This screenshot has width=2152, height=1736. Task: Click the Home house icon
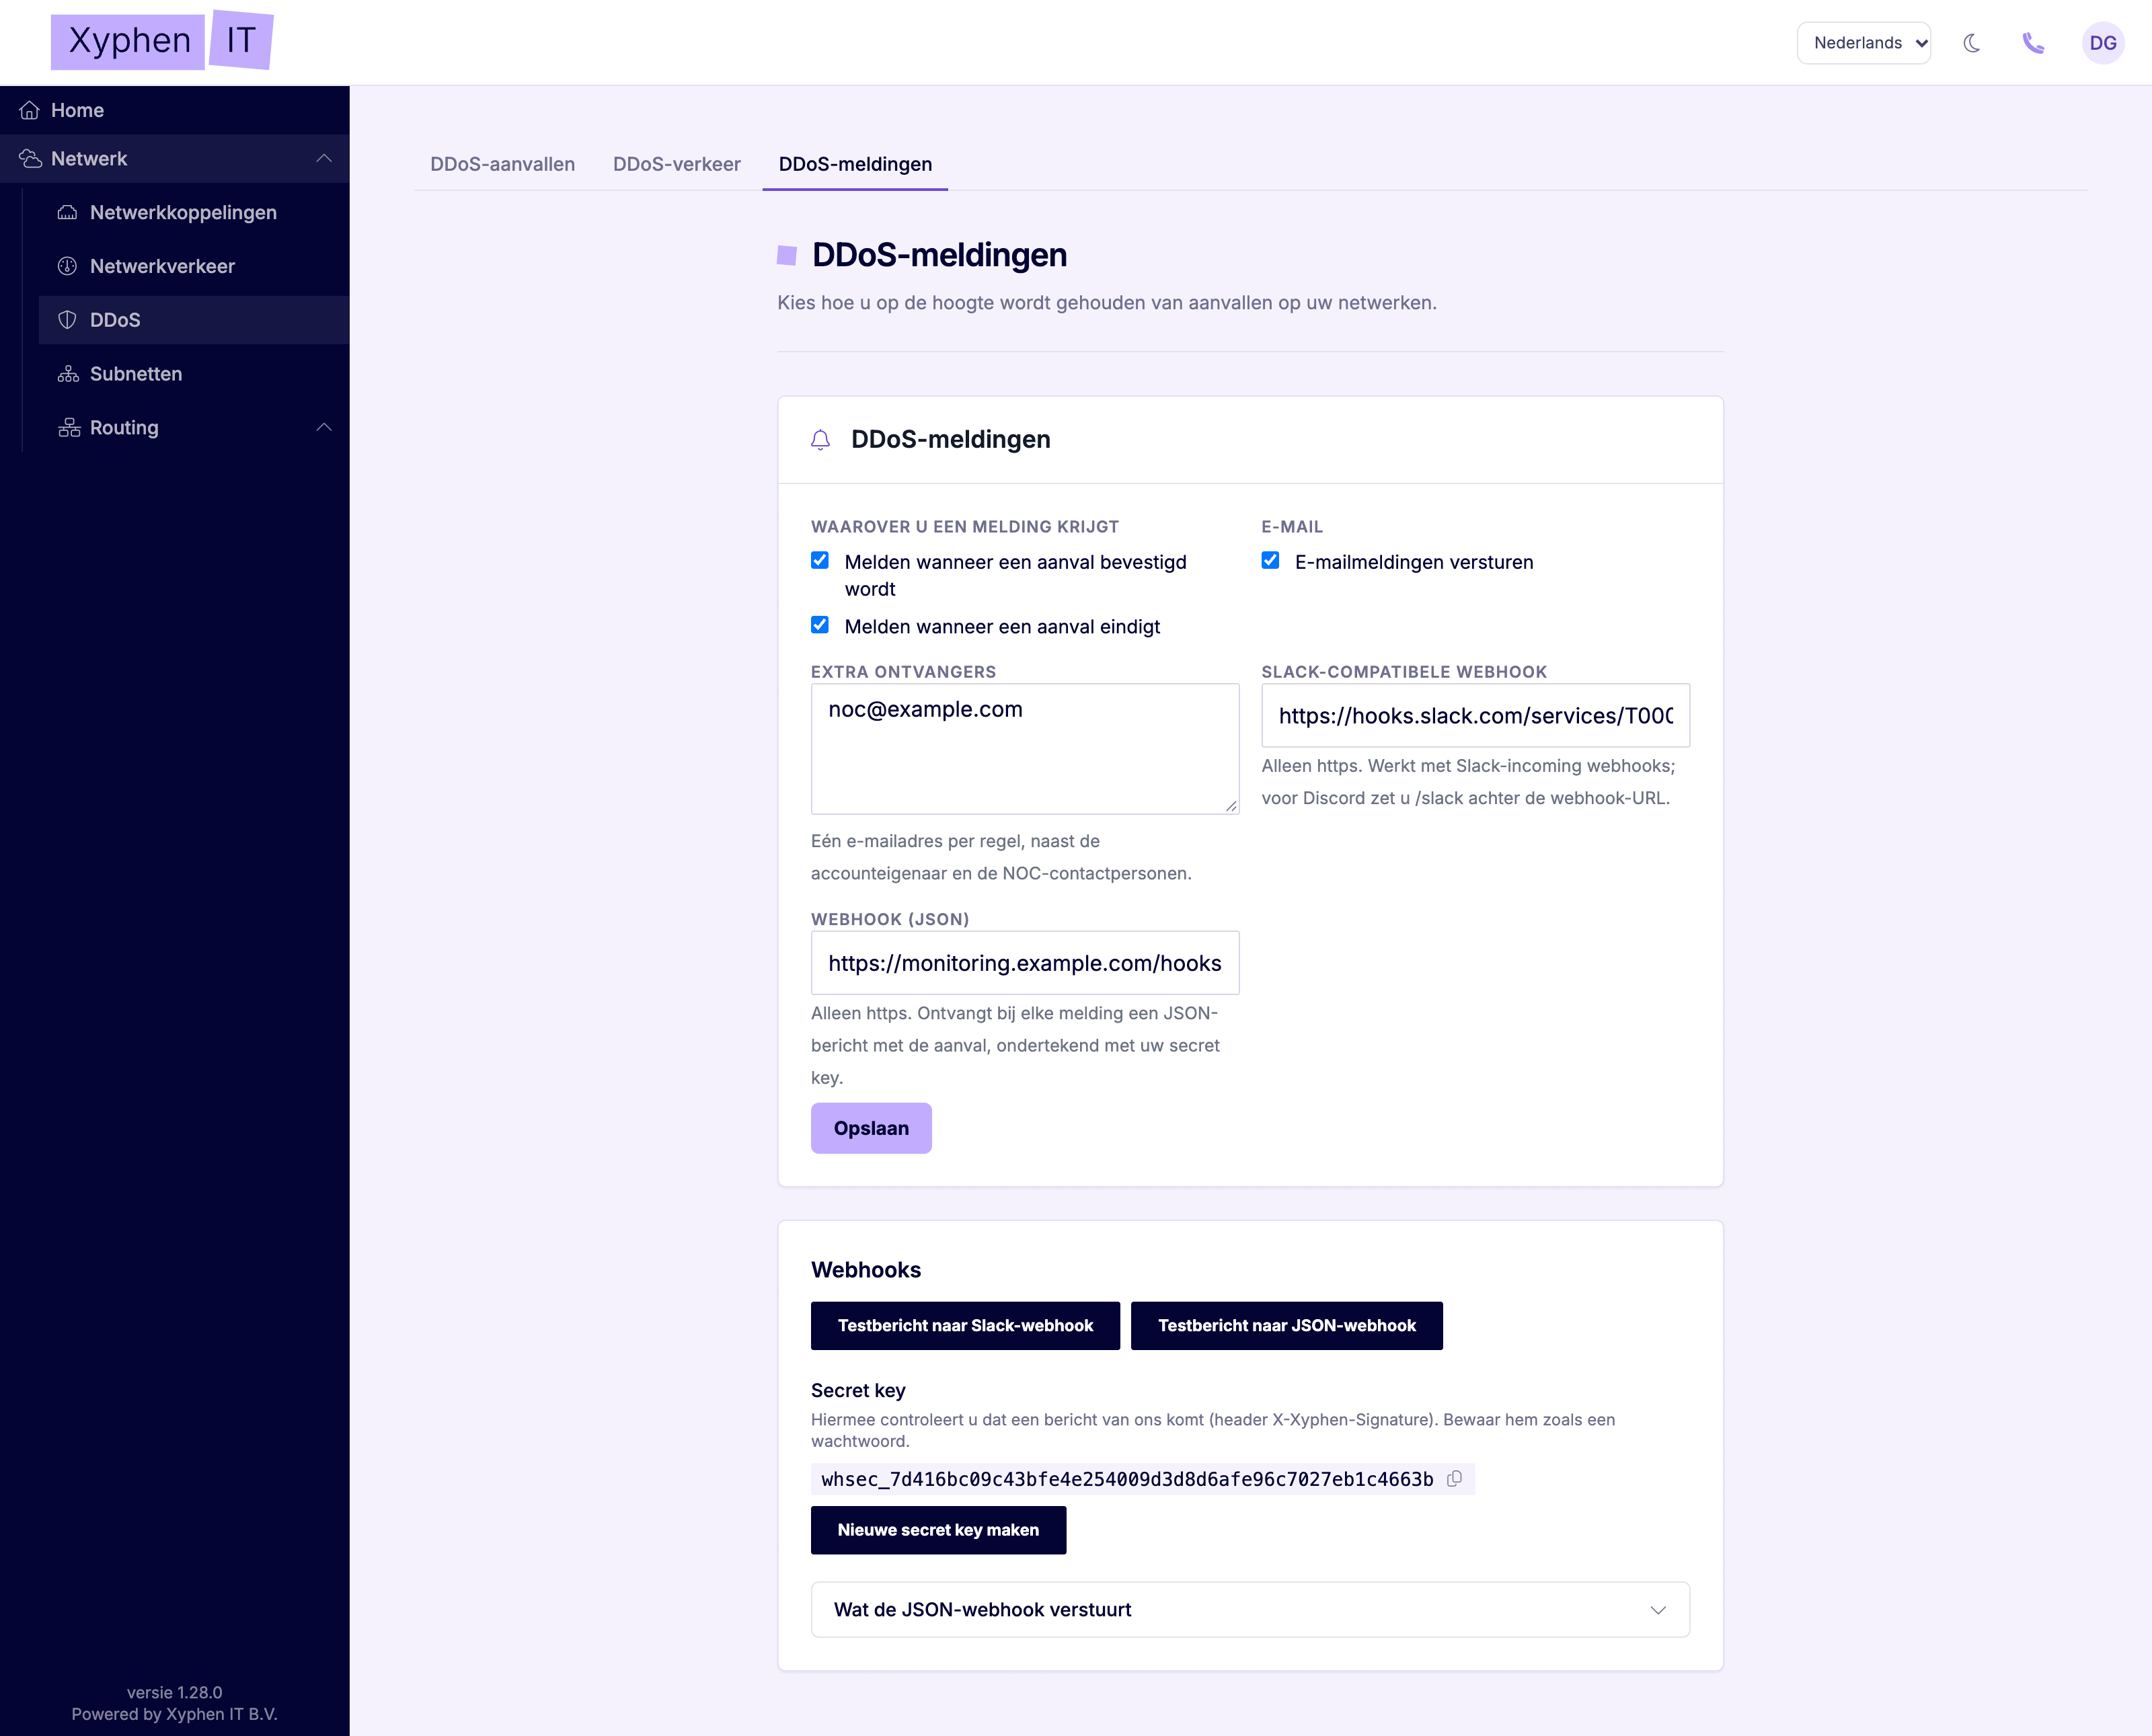(30, 110)
